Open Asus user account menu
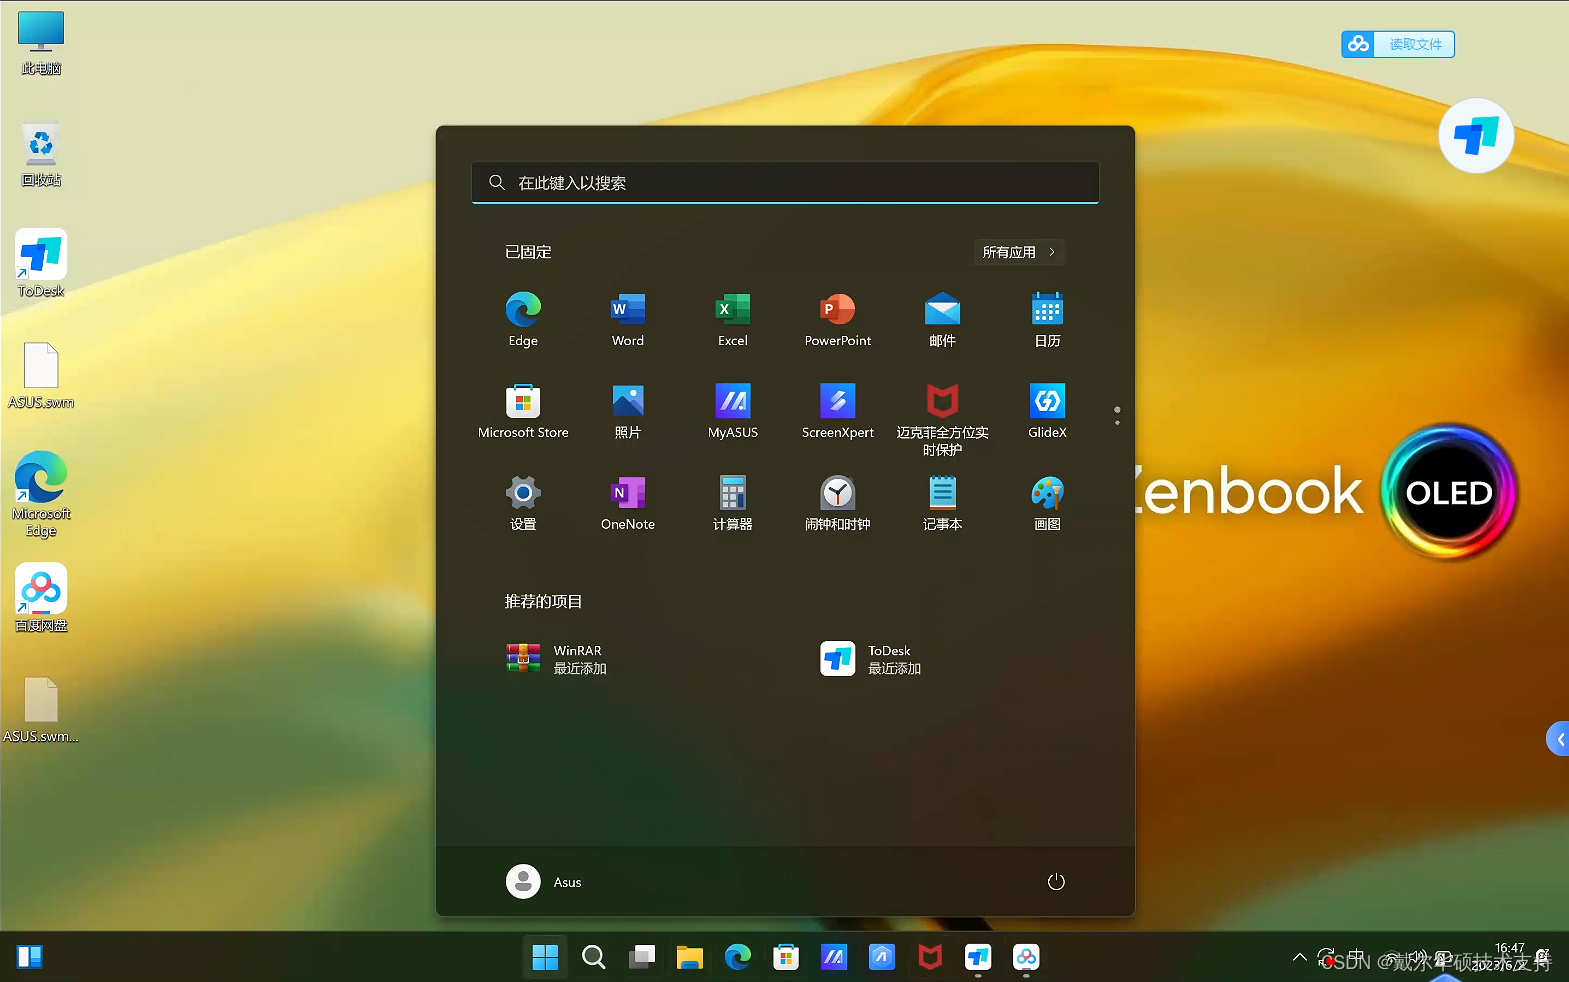Viewport: 1569px width, 982px height. pos(544,882)
